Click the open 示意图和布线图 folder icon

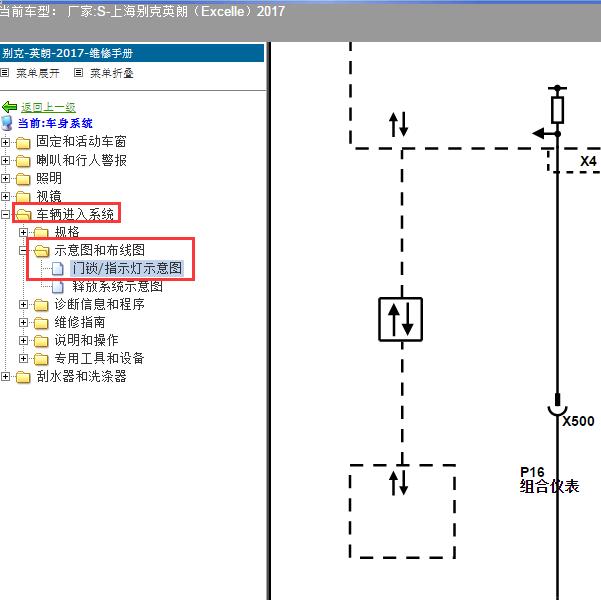[41, 251]
